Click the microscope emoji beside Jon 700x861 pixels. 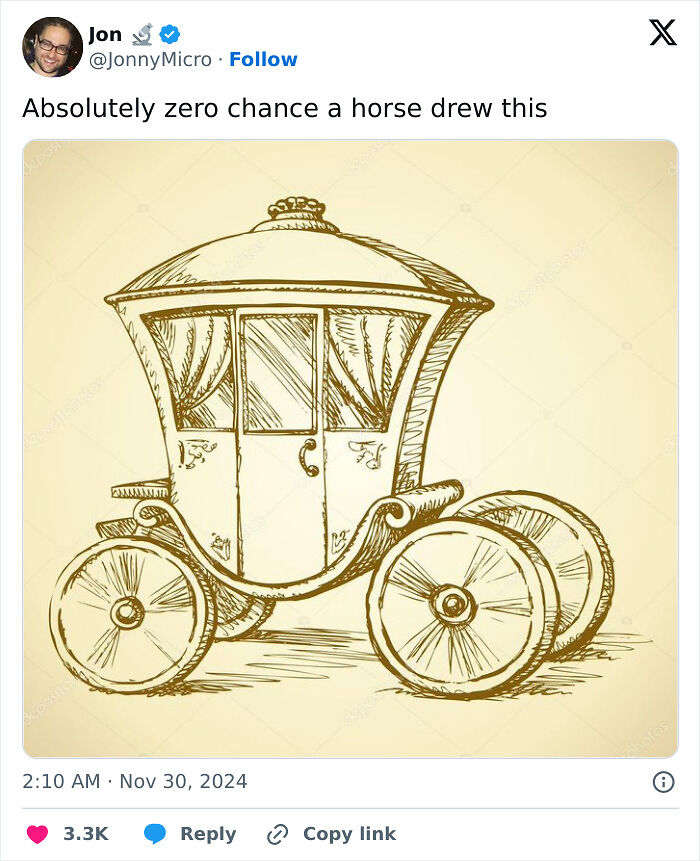pos(142,34)
